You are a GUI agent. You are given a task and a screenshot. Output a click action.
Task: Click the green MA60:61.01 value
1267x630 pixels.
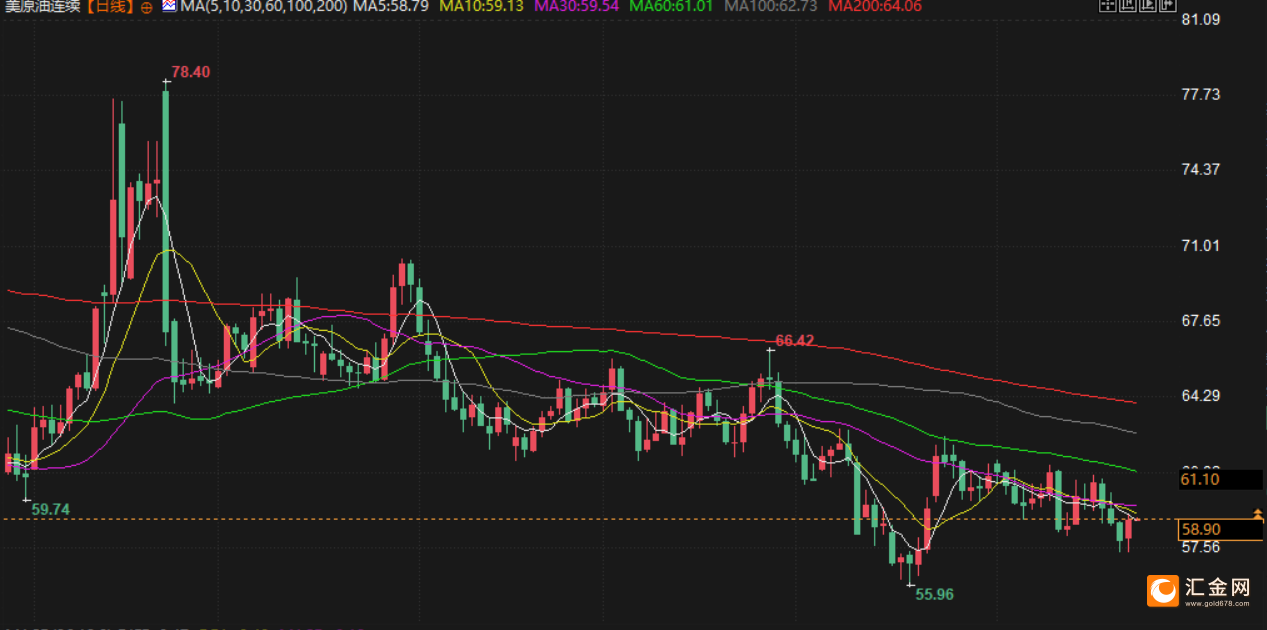point(671,6)
